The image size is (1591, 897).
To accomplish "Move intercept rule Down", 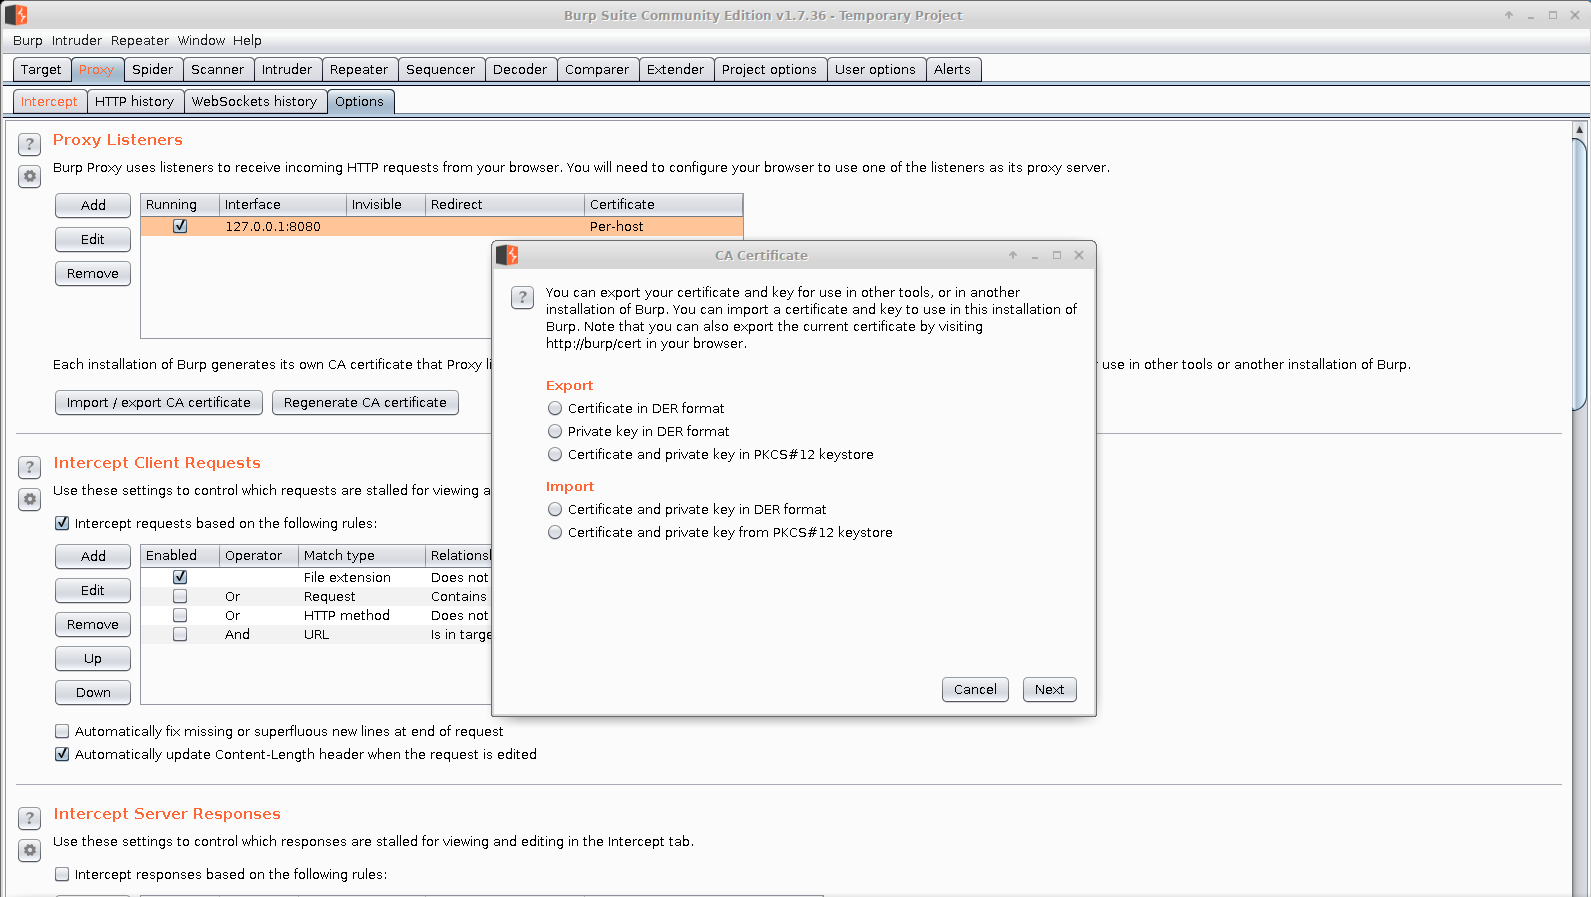I will [x=93, y=692].
